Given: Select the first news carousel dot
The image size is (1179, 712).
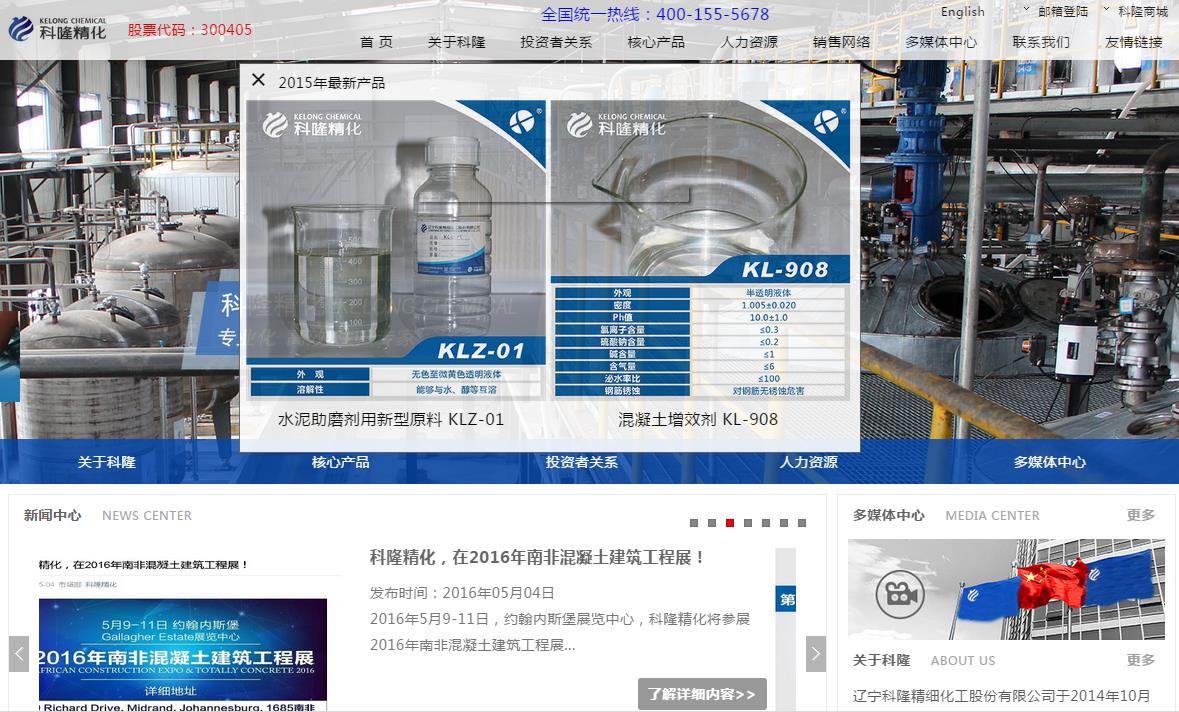Looking at the screenshot, I should (x=694, y=523).
